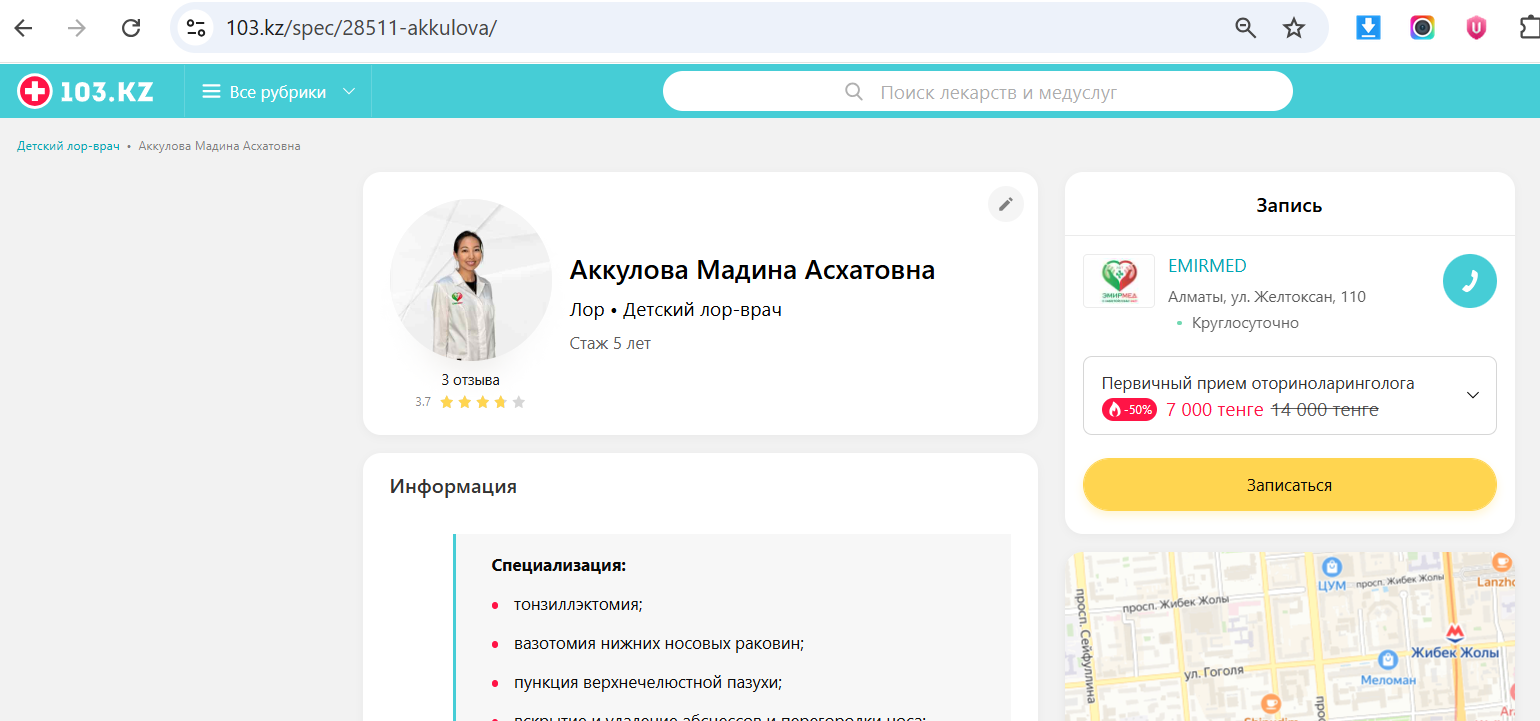The image size is (1540, 721).
Task: Open the pink shield extension icon
Action: [1476, 28]
